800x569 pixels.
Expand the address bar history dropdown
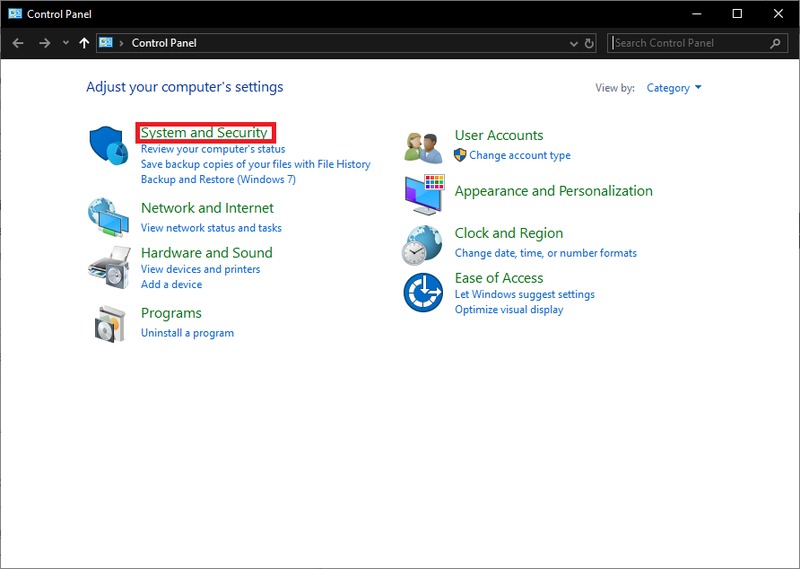(573, 43)
